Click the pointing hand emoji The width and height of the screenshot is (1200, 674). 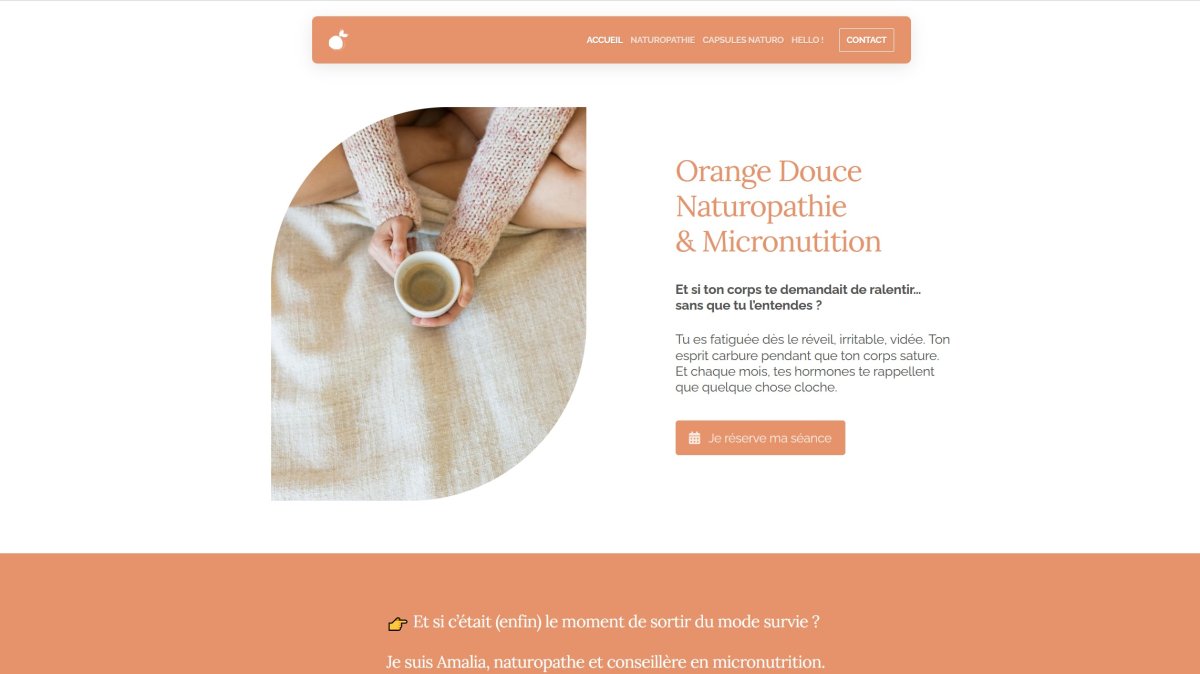[397, 623]
